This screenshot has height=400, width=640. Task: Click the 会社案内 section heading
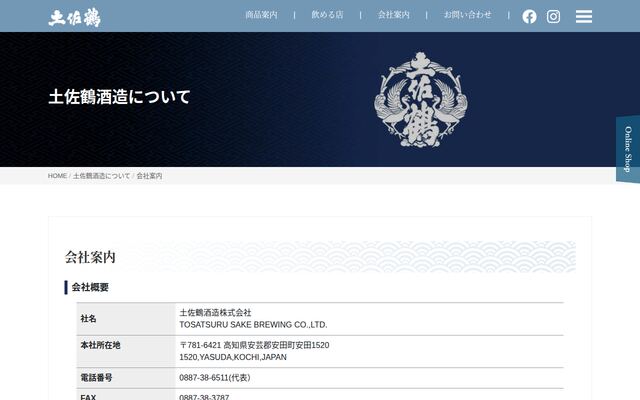(90, 257)
